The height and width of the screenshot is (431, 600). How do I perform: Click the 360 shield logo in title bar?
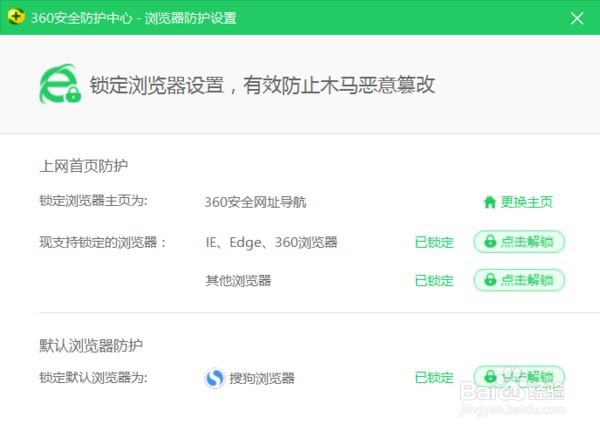tap(16, 17)
